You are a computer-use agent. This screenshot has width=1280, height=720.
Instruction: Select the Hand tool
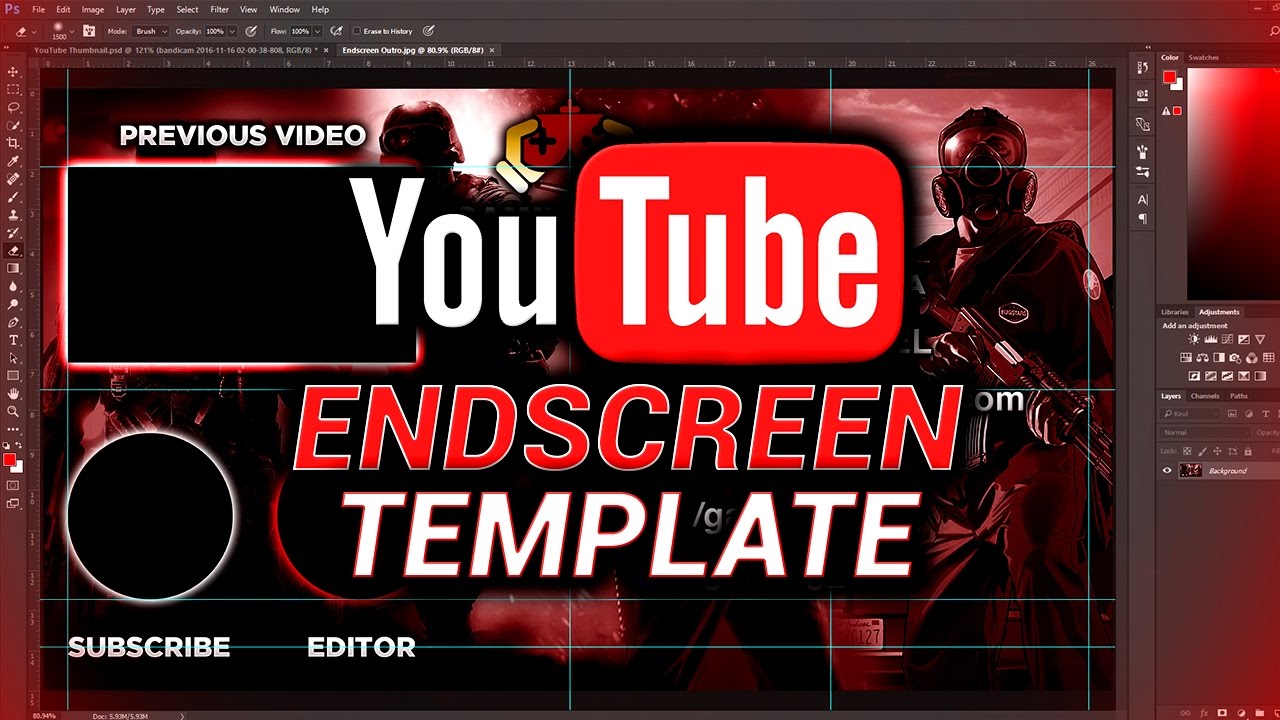click(13, 394)
